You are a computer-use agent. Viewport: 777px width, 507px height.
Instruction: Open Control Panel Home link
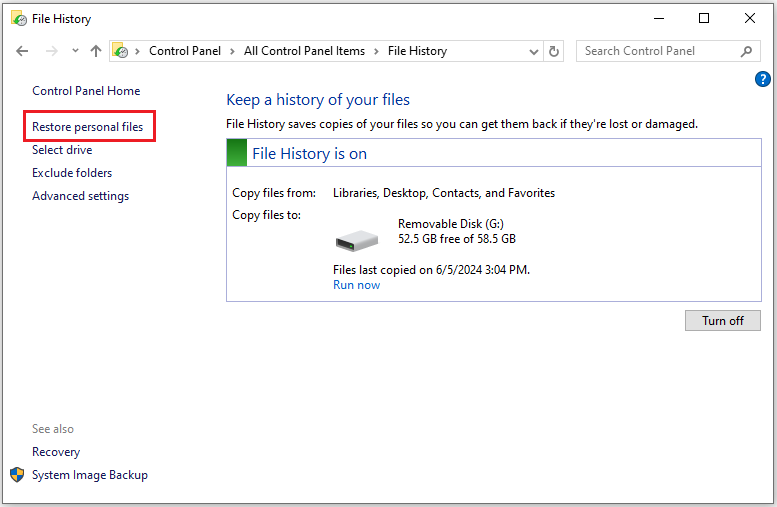(x=86, y=91)
